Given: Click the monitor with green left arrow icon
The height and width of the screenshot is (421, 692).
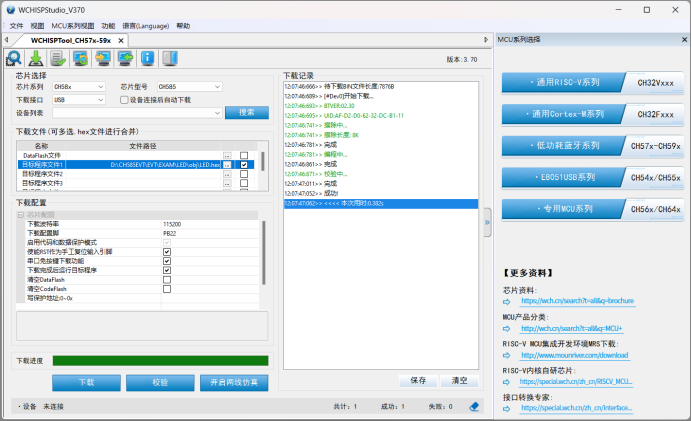Looking at the screenshot, I should pyautogui.click(x=125, y=58).
